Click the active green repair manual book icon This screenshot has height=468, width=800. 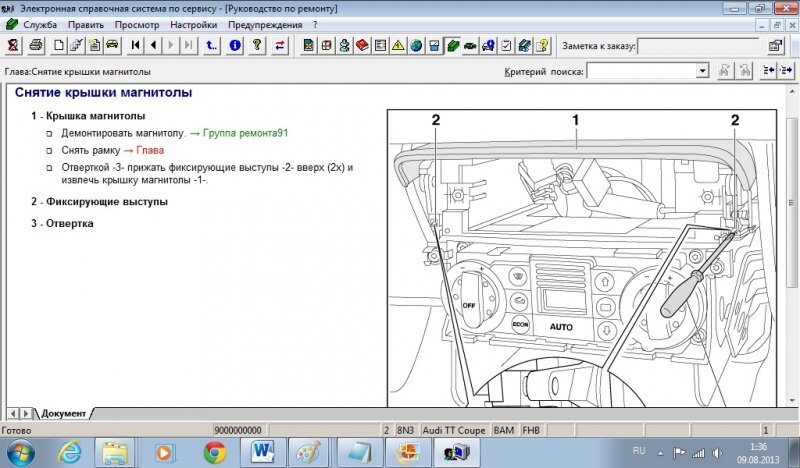click(x=452, y=45)
